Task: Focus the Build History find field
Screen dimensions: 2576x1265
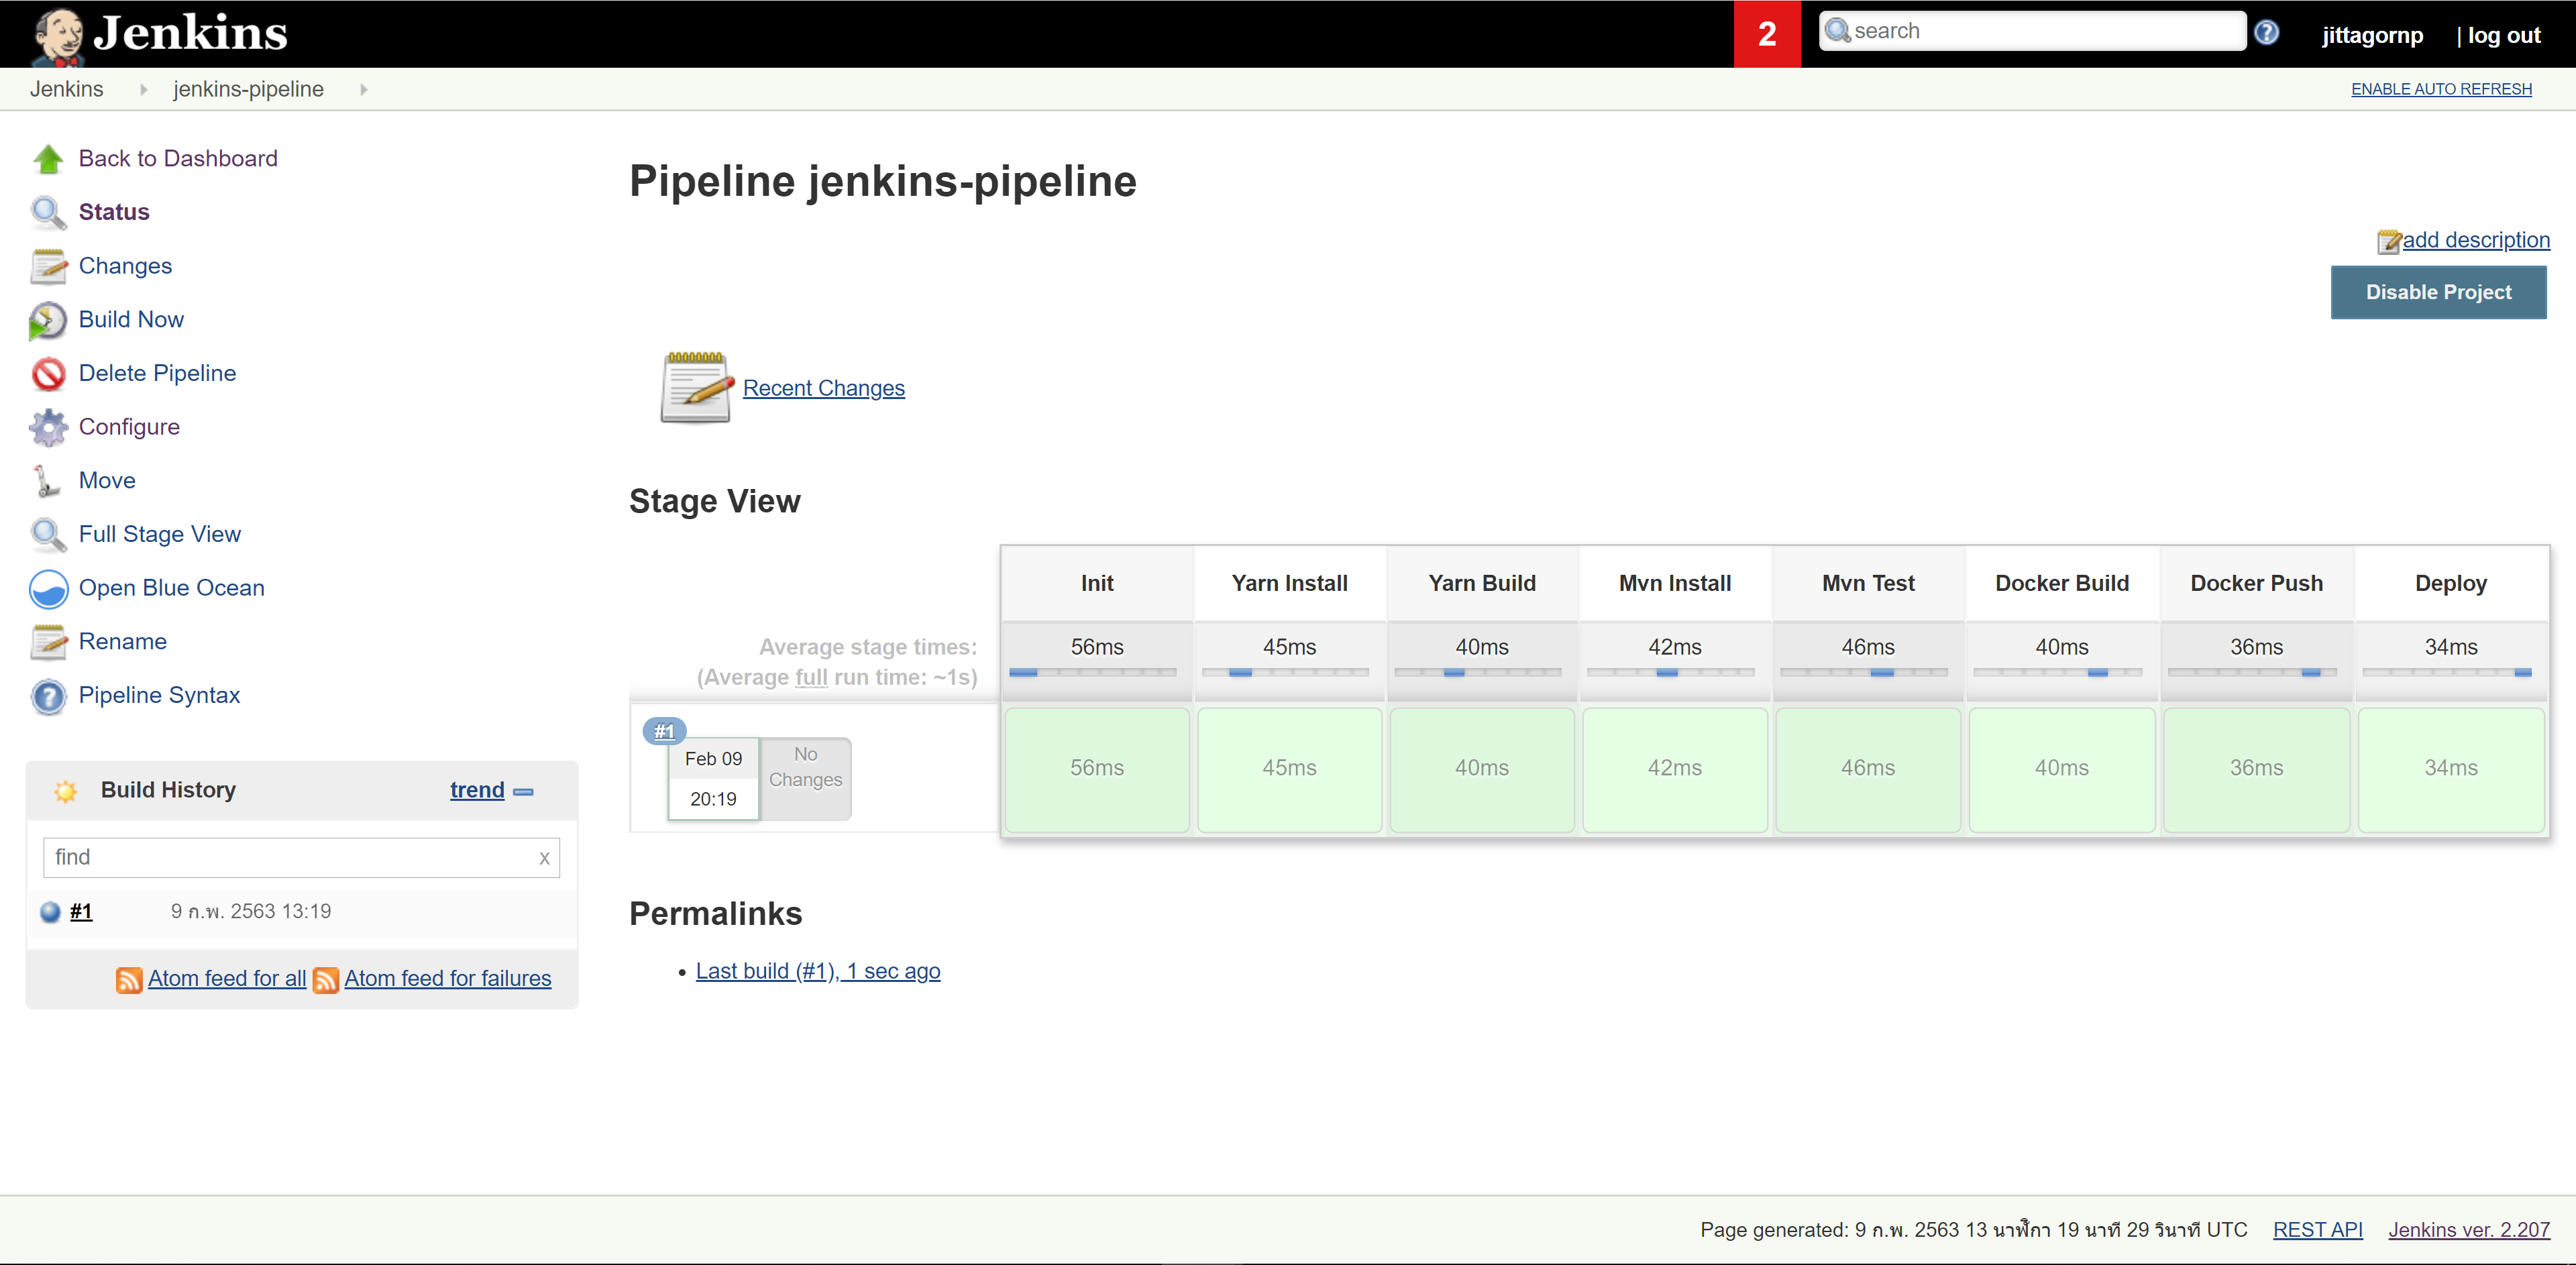Action: pos(301,858)
